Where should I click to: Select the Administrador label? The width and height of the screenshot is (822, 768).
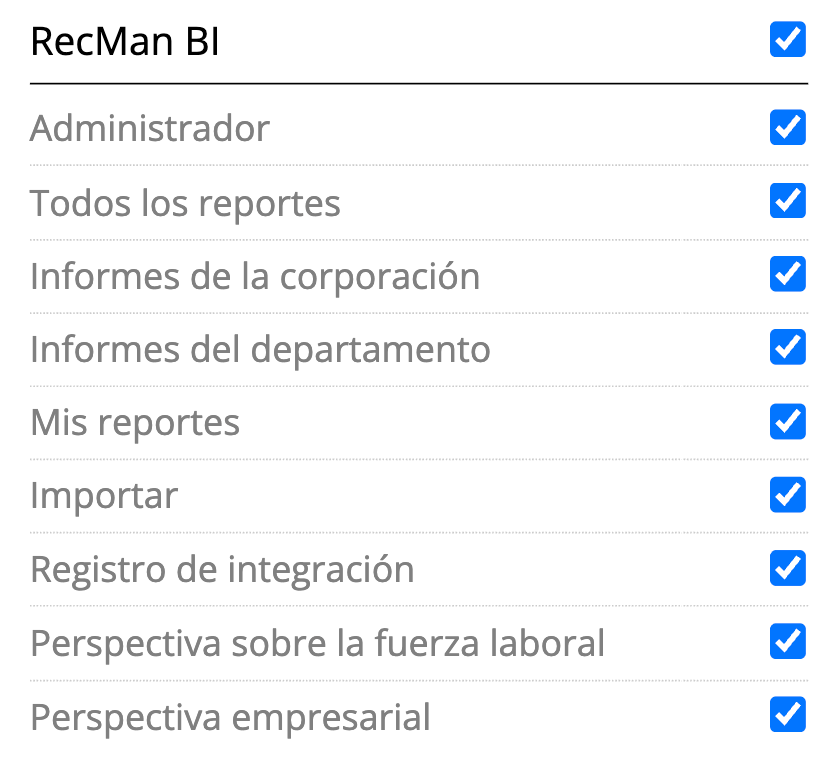tap(150, 129)
